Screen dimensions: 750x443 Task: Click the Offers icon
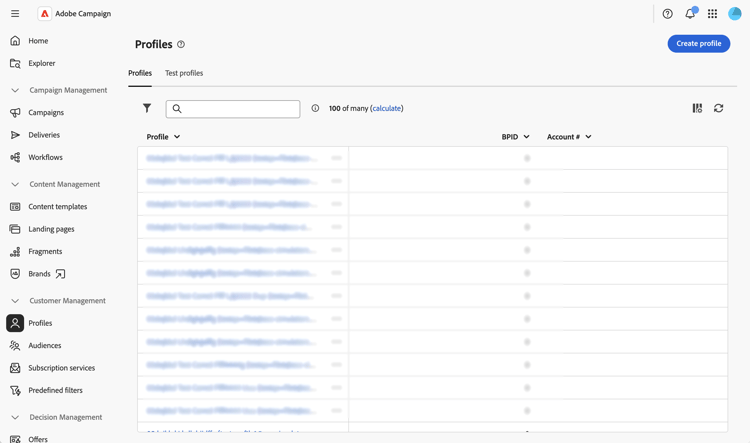(x=15, y=439)
